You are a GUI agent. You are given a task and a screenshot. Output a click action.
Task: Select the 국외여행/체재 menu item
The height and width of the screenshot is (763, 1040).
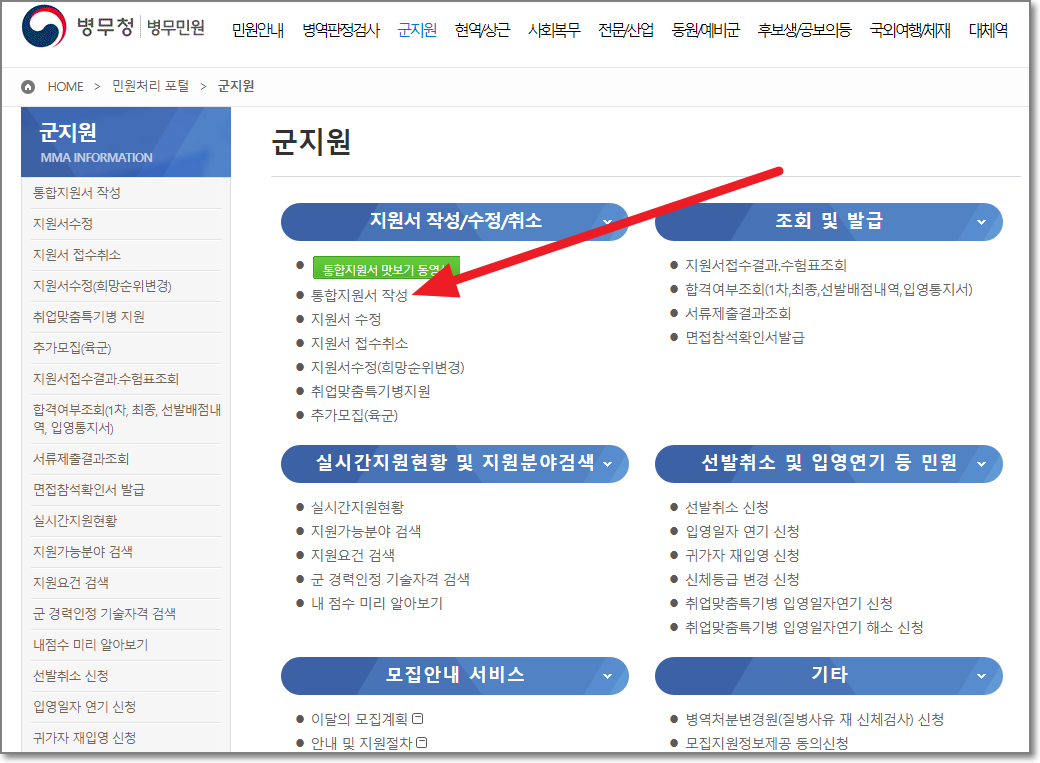(910, 29)
